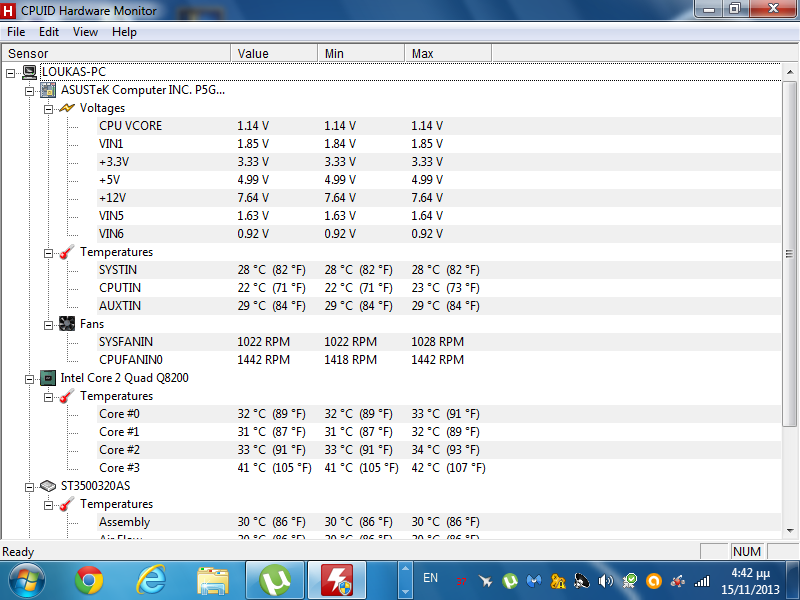Click the airplane-shaped tray icon
Viewport: 800px width, 600px height.
pyautogui.click(x=486, y=581)
